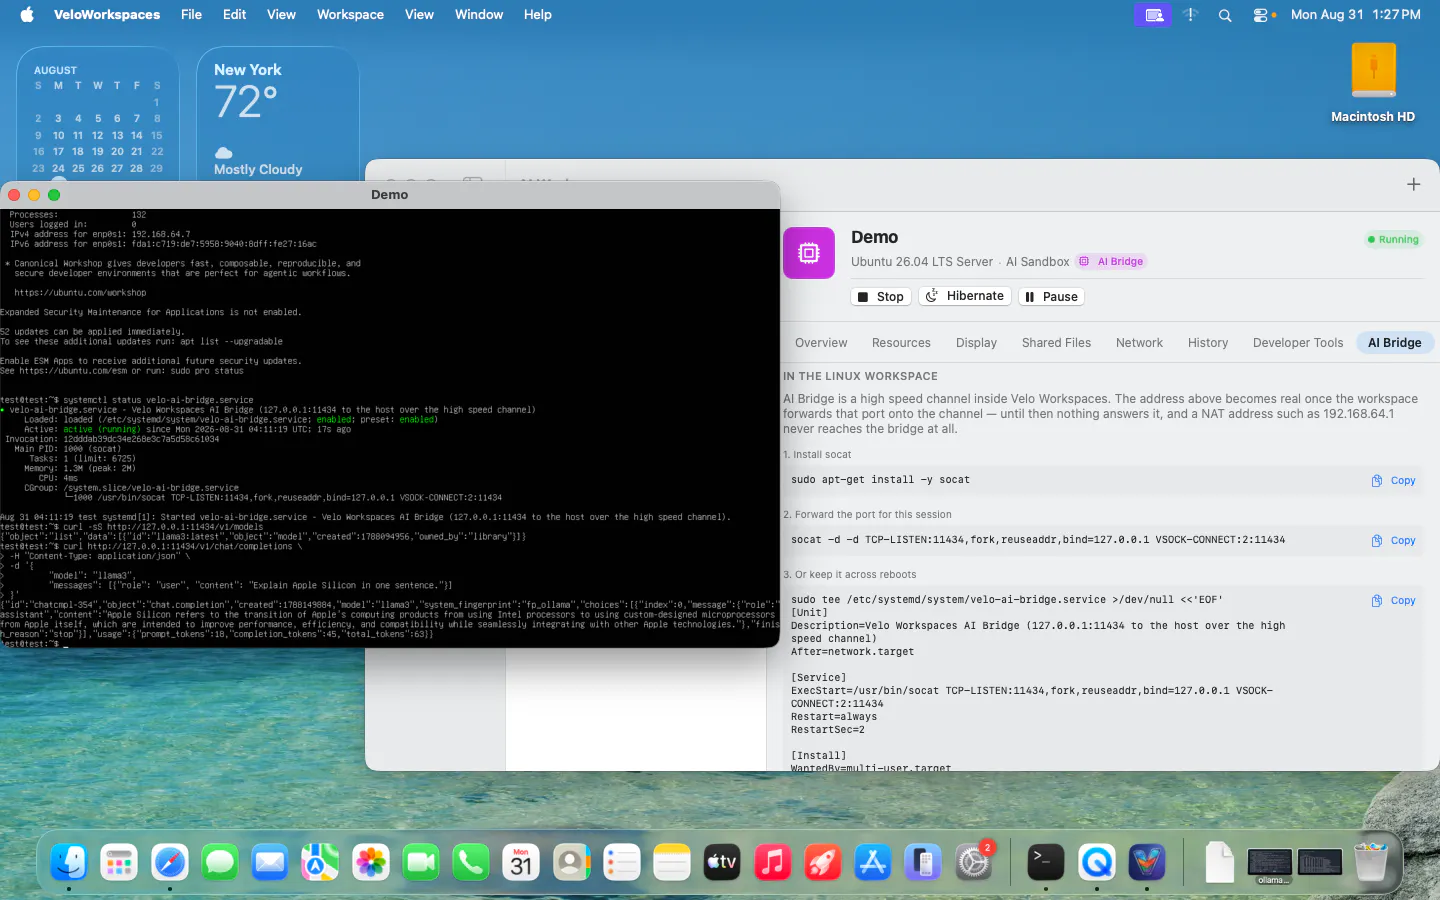Open Terminal from the Dock
The width and height of the screenshot is (1440, 900).
(1046, 862)
